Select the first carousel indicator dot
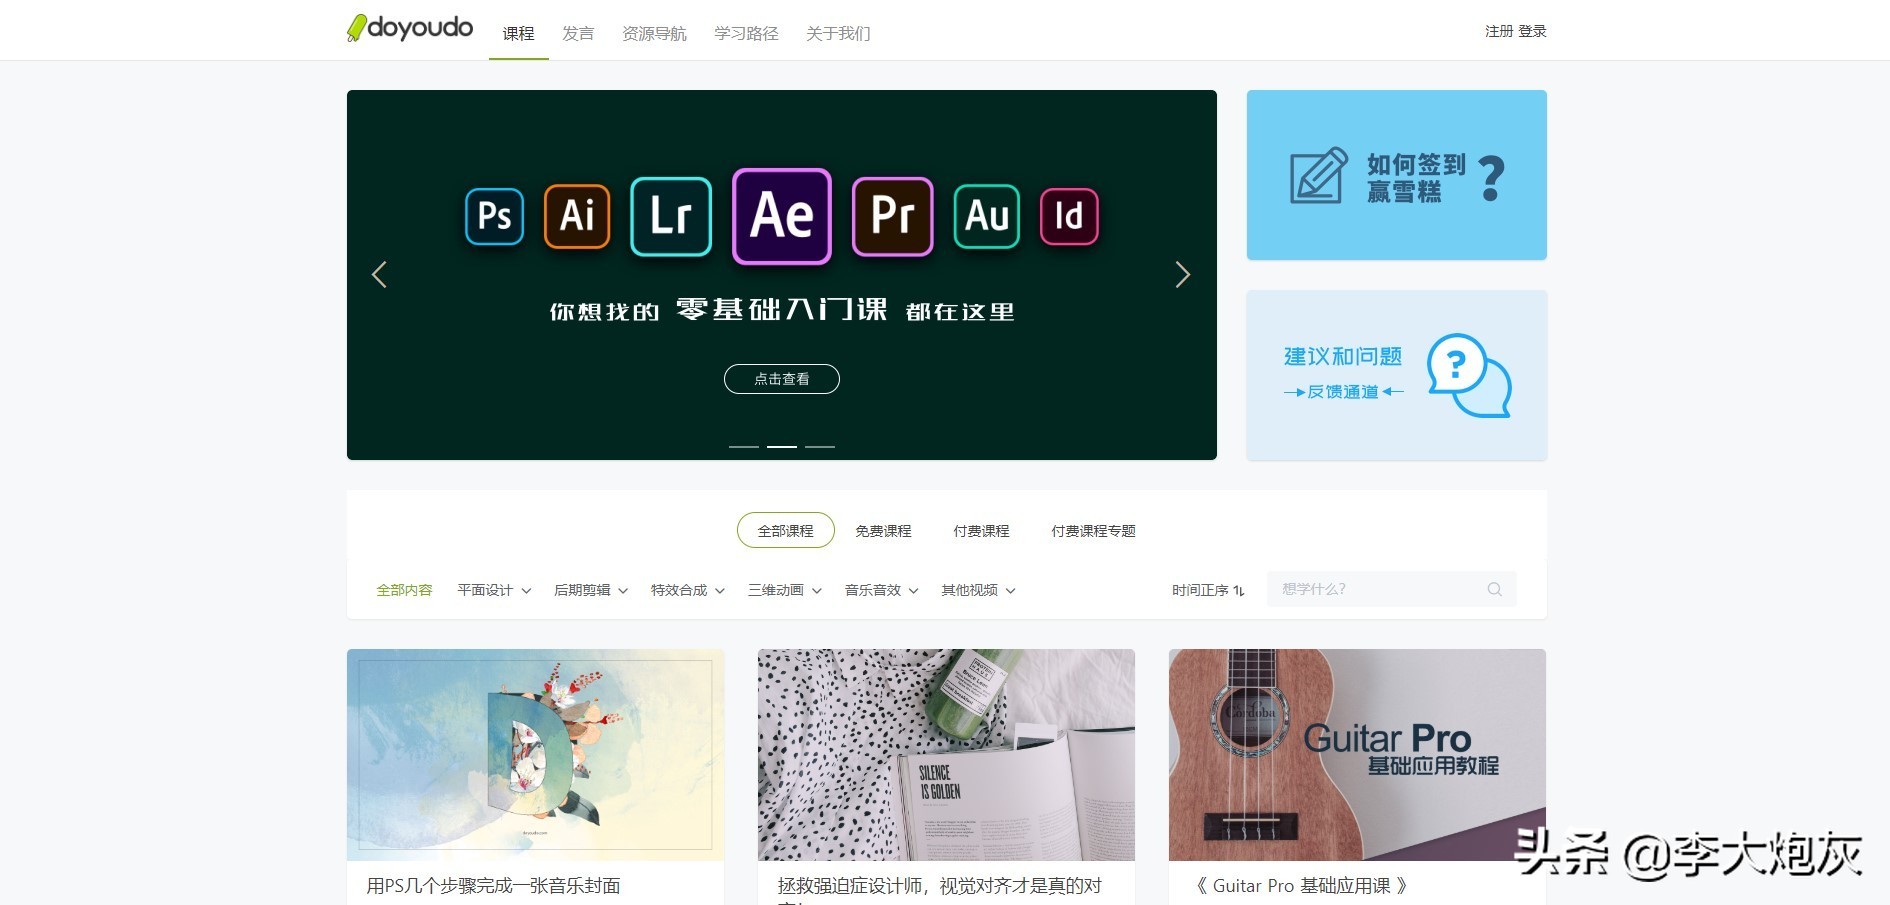The image size is (1890, 905). pyautogui.click(x=742, y=447)
